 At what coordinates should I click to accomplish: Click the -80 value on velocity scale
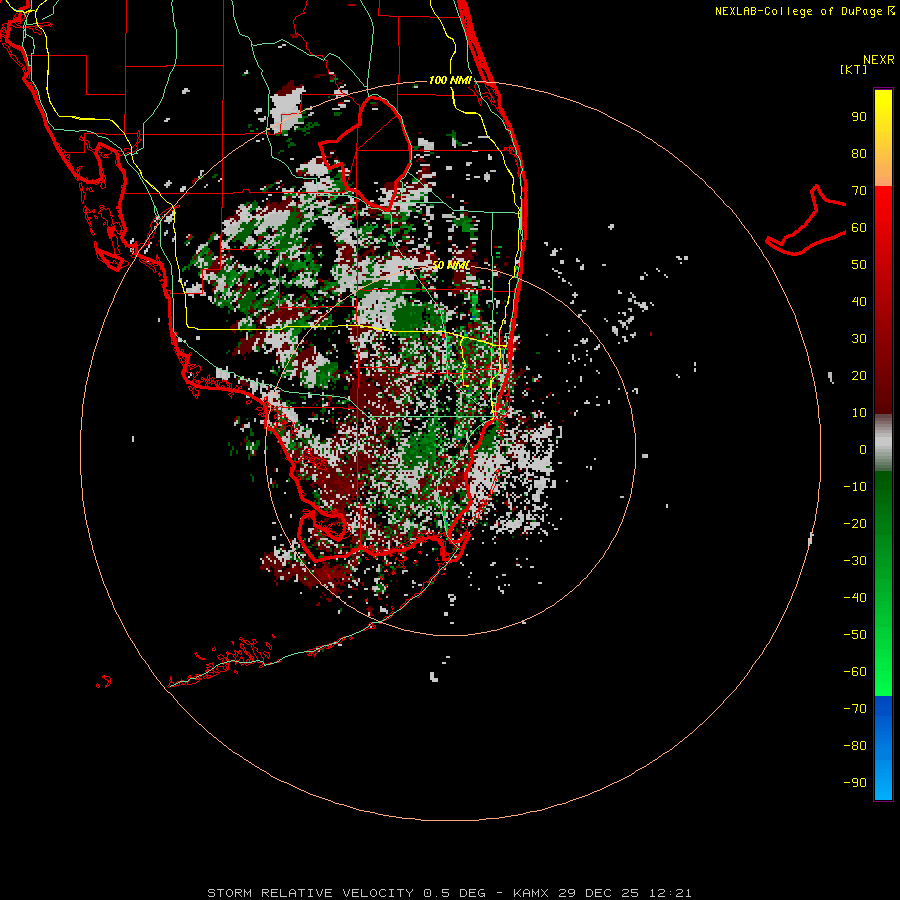[855, 746]
